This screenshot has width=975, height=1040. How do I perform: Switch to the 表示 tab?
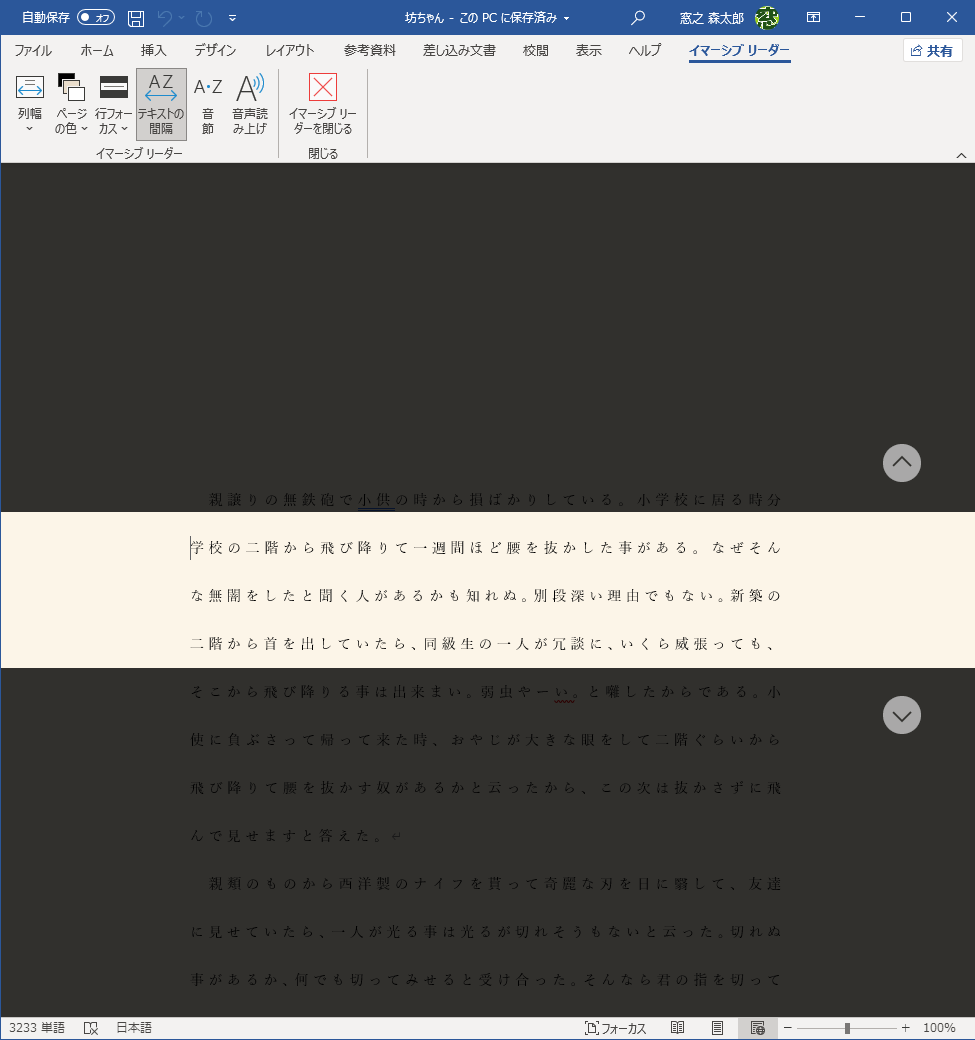coord(588,50)
